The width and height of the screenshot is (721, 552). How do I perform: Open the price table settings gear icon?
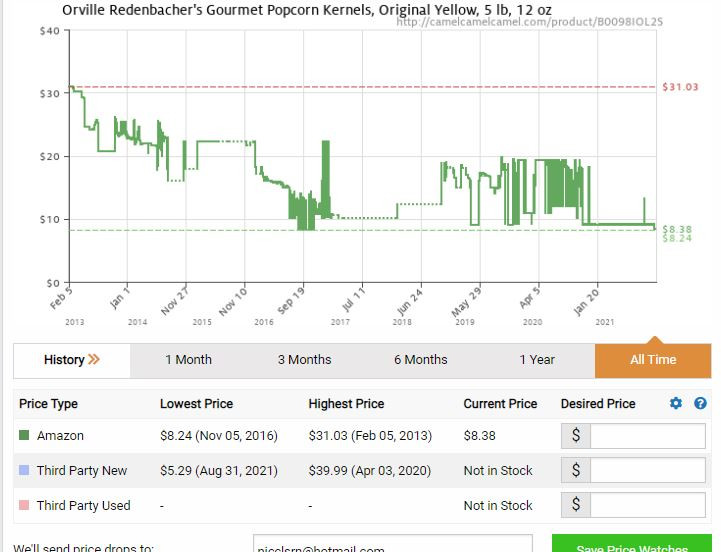pyautogui.click(x=675, y=403)
